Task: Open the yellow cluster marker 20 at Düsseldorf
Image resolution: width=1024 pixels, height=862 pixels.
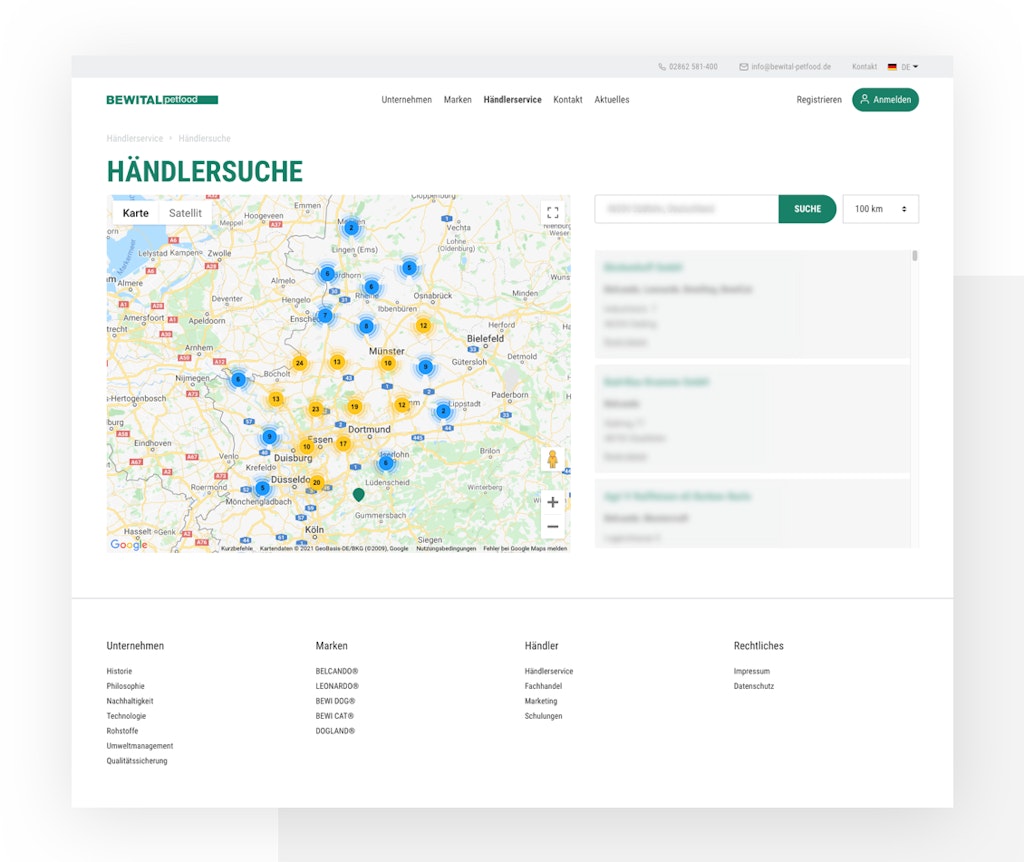Action: [316, 482]
